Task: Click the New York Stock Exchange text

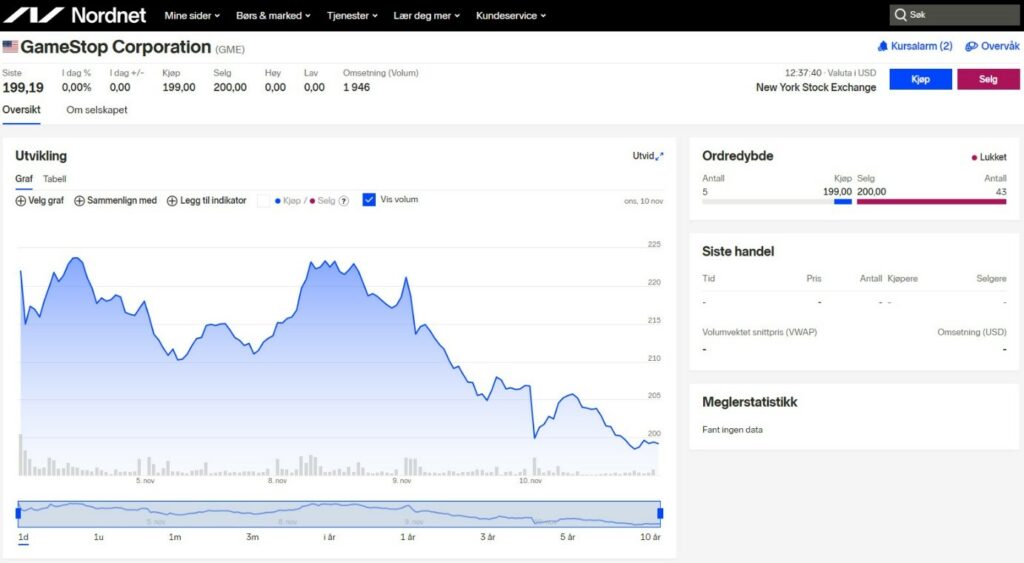Action: click(816, 88)
